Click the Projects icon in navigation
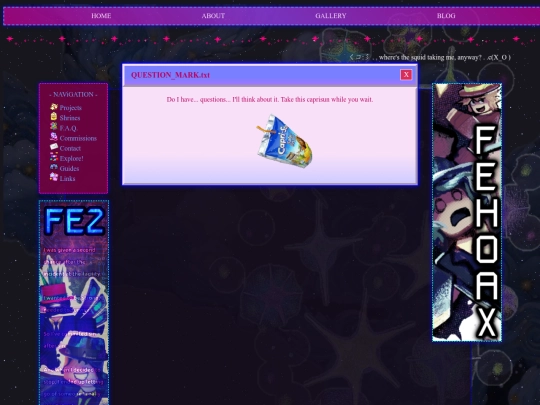 click(x=54, y=107)
